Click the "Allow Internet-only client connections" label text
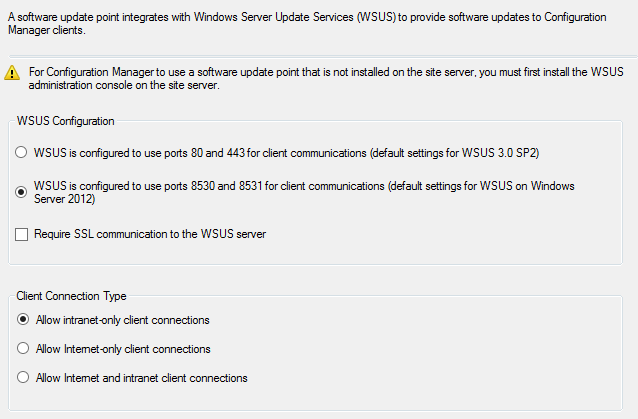The image size is (638, 419). (x=122, y=349)
